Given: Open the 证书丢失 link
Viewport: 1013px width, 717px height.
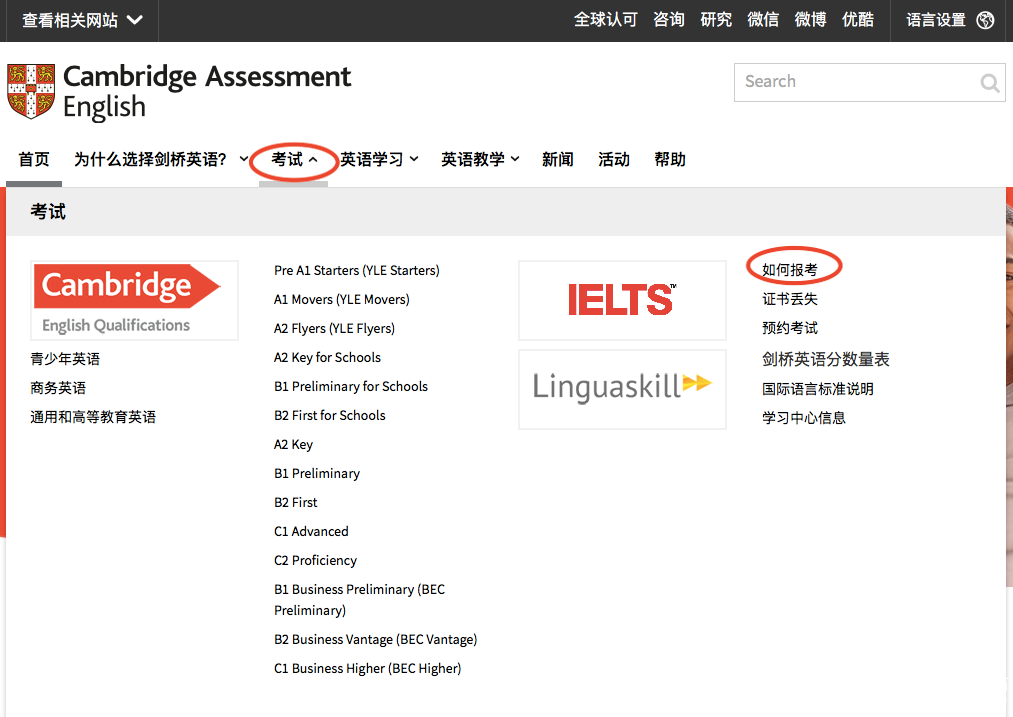Looking at the screenshot, I should [789, 299].
